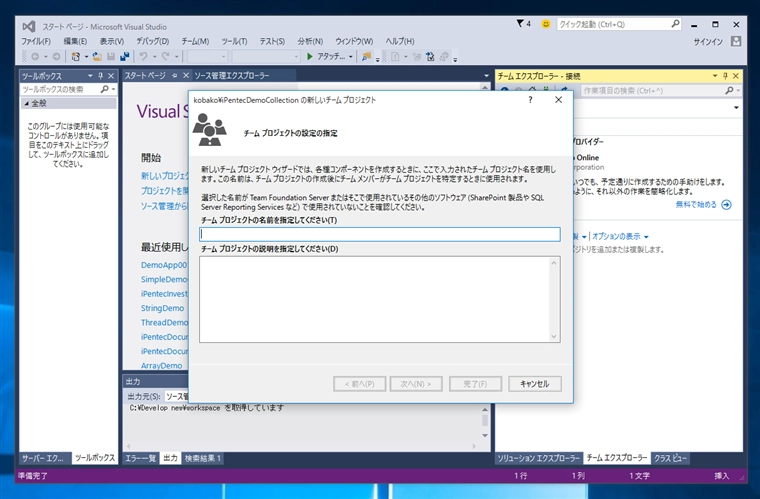
Task: Close the new team project dialog
Action: pos(558,100)
